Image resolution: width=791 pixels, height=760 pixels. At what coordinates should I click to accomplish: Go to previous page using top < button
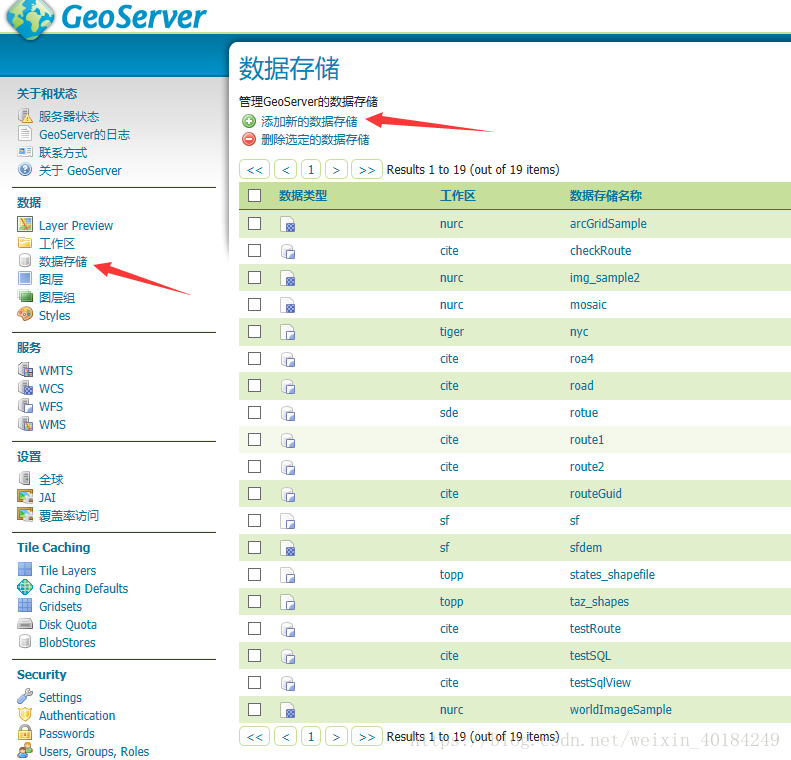point(286,169)
